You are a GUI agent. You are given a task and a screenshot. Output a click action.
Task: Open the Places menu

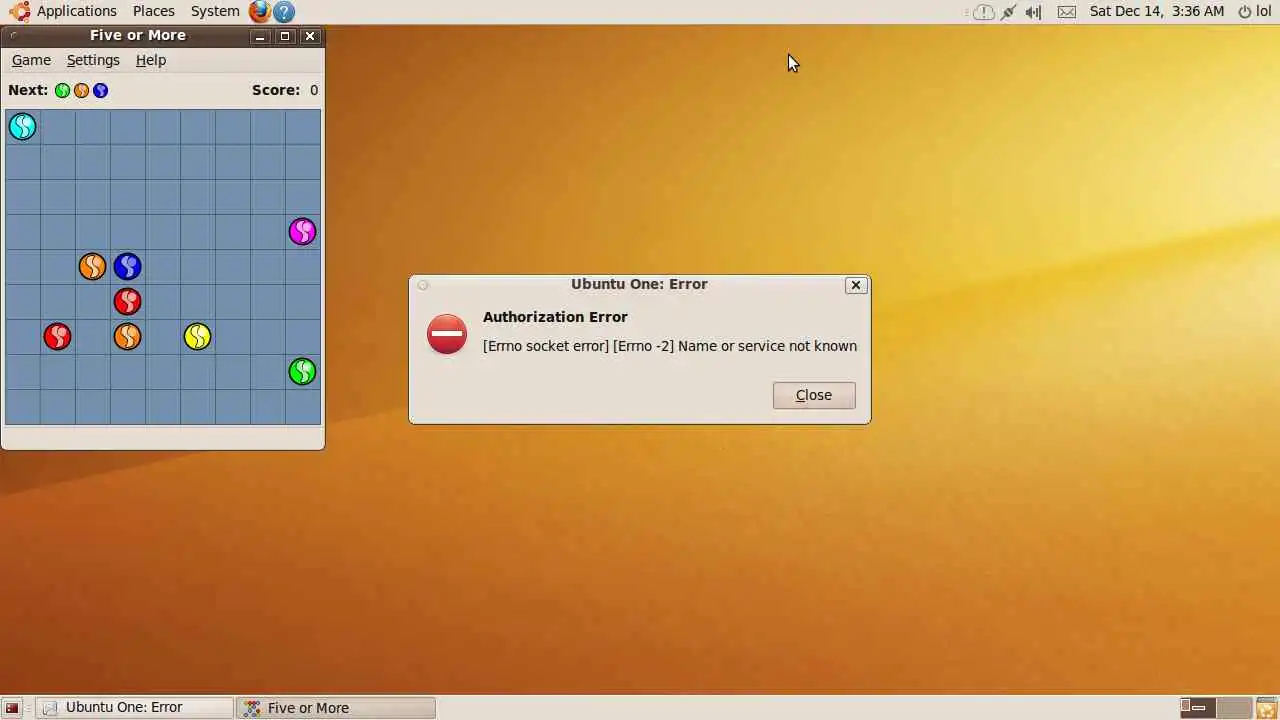coord(154,11)
